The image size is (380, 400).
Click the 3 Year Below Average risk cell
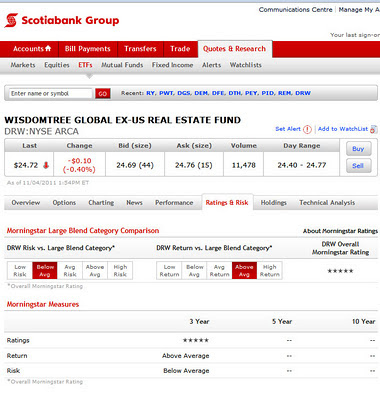pyautogui.click(x=186, y=371)
